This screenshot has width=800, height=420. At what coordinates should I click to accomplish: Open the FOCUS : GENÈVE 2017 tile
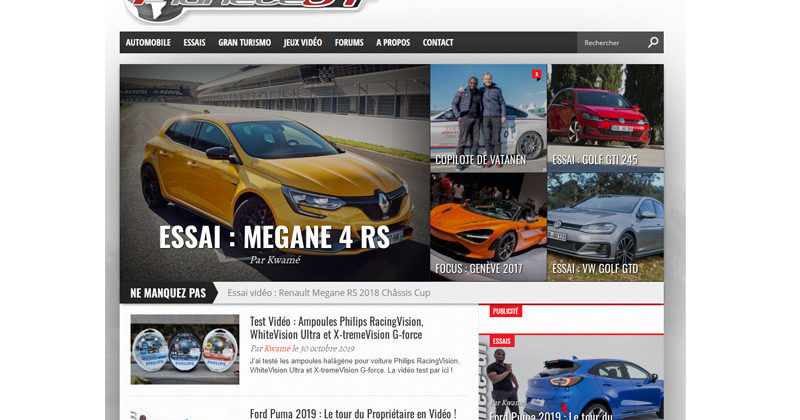[488, 227]
